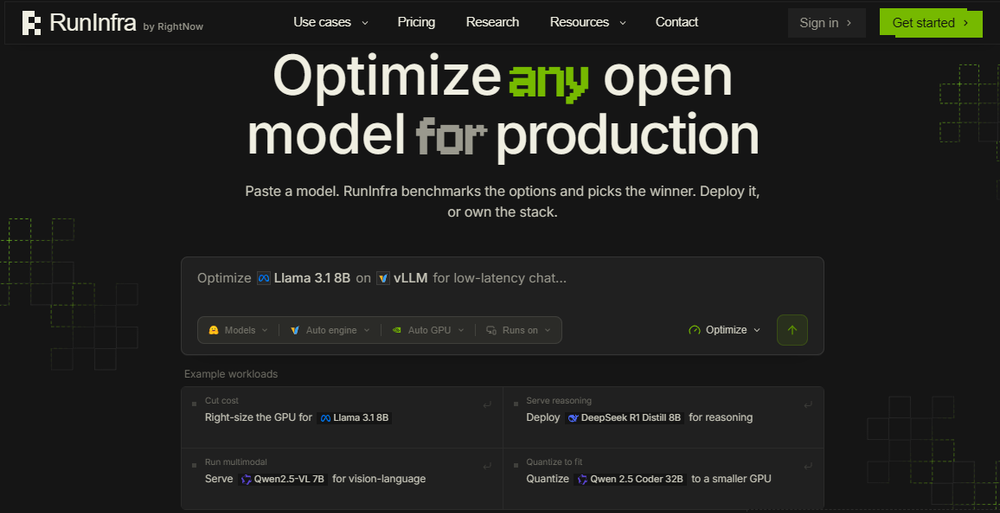
Task: Click the 'by RightNow' text
Action: click(173, 27)
